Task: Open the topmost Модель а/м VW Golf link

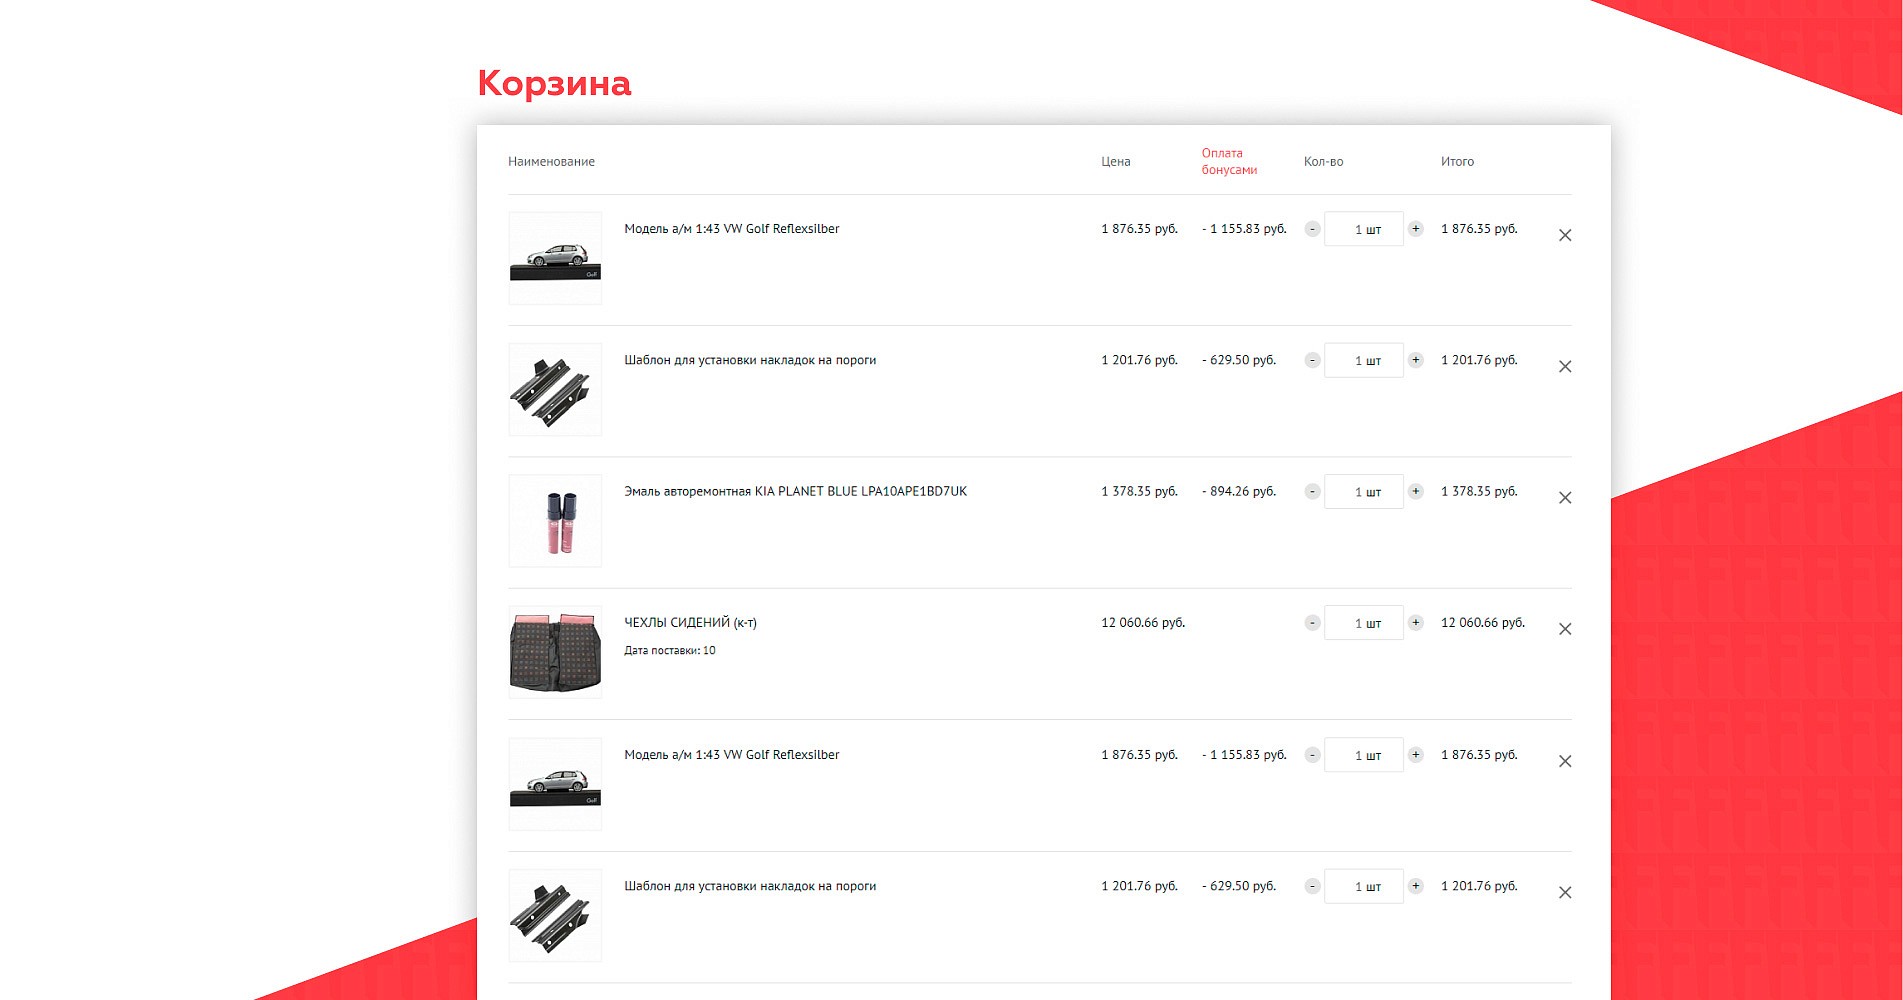Action: 731,229
